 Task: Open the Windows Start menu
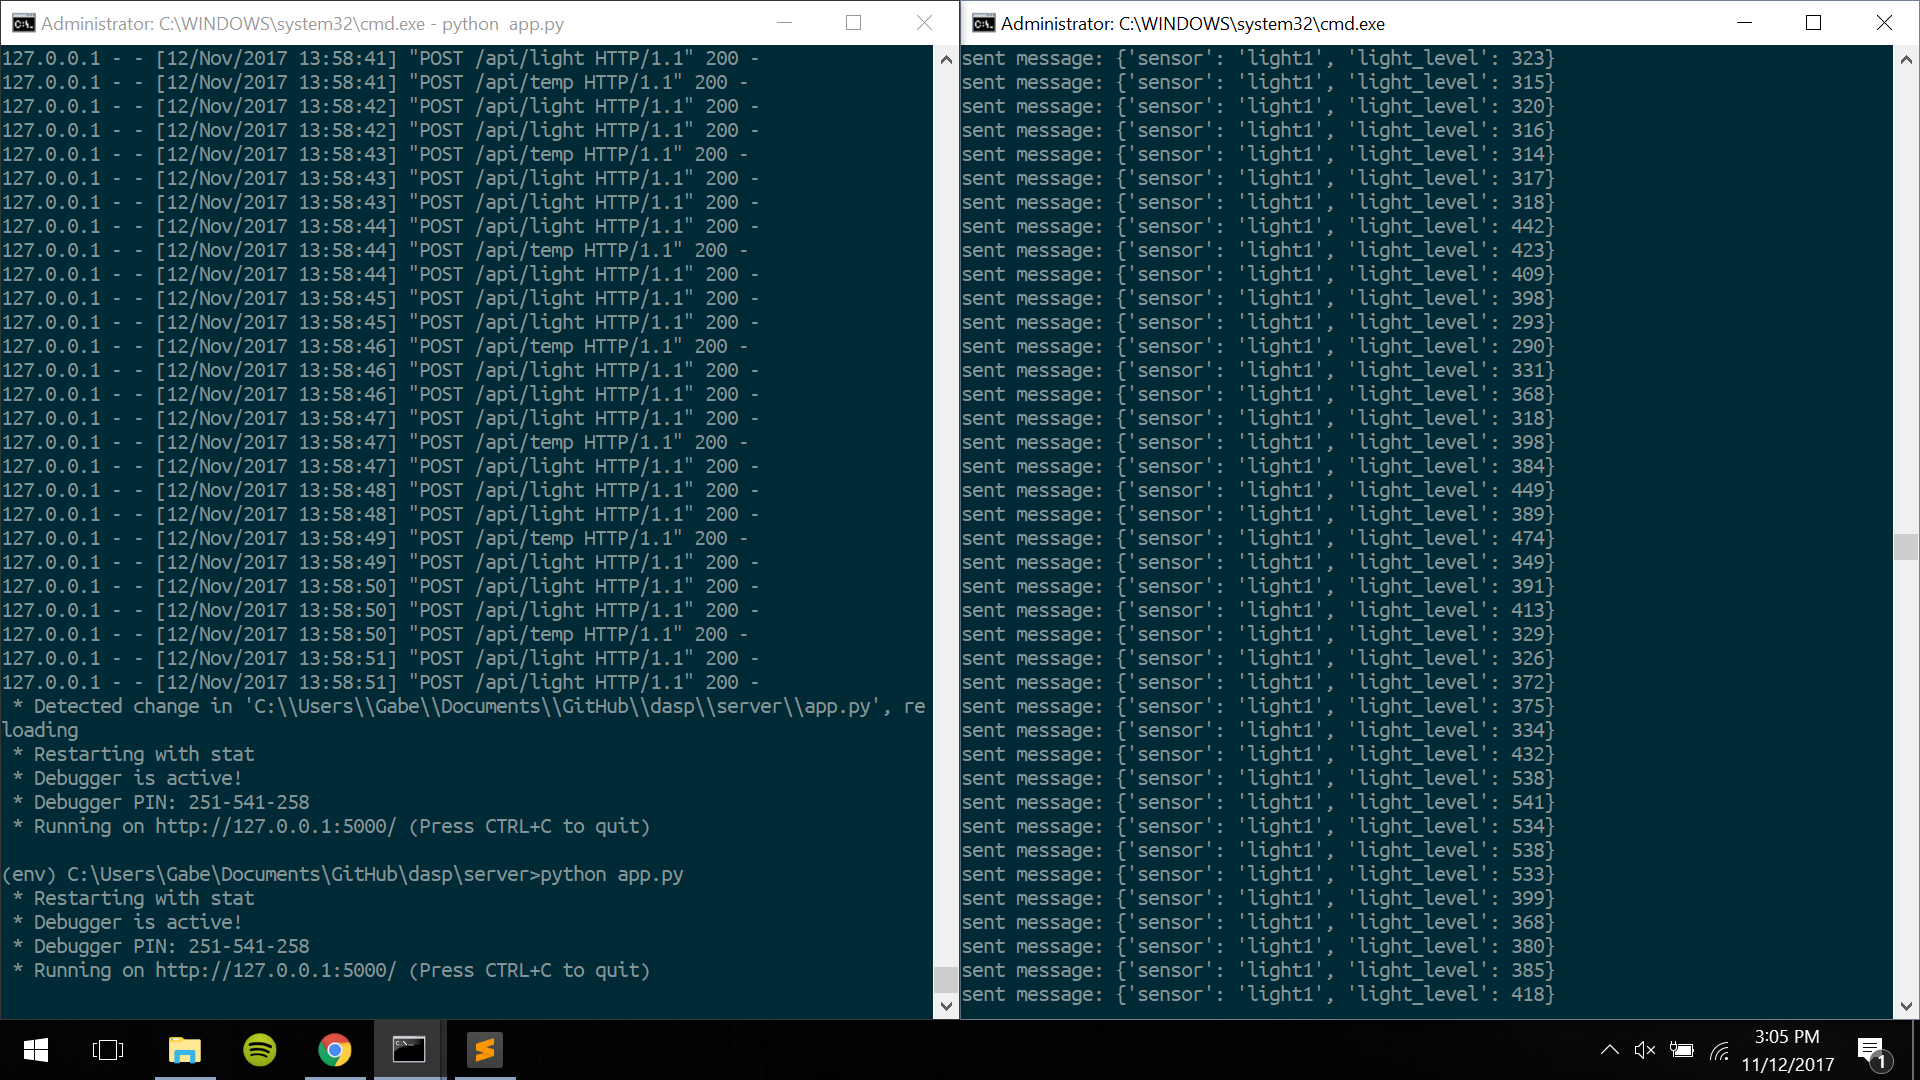36,1050
